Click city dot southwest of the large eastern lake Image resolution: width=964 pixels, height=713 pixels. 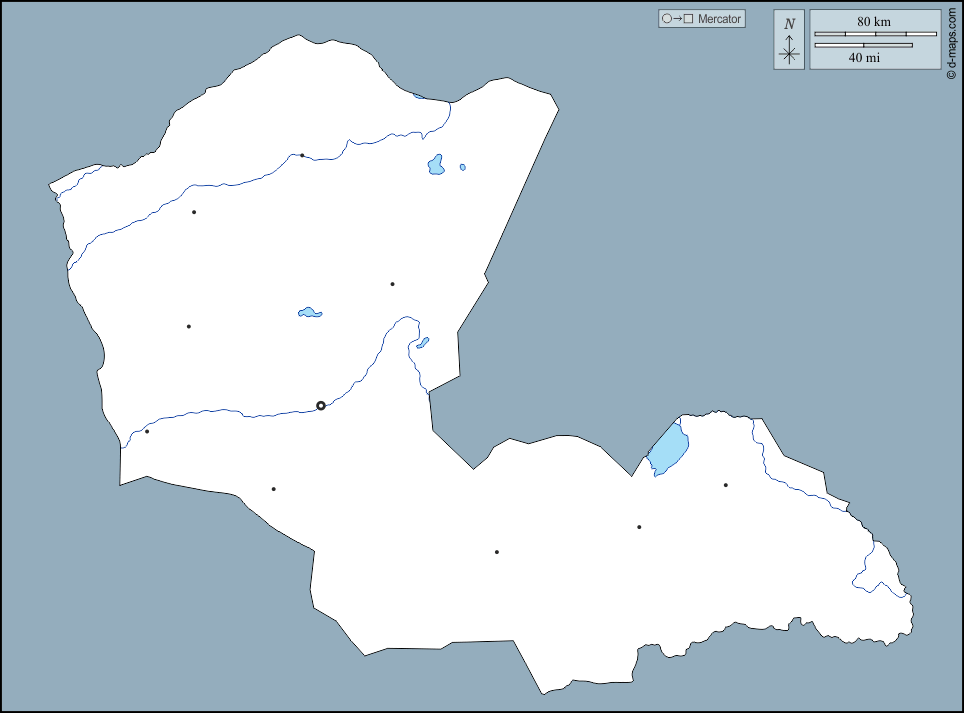click(x=639, y=527)
